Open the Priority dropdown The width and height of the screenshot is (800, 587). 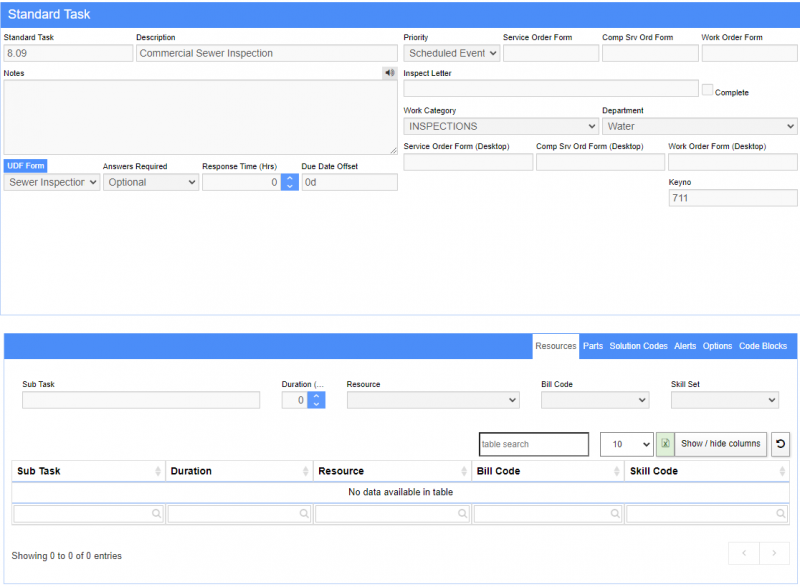pyautogui.click(x=451, y=54)
